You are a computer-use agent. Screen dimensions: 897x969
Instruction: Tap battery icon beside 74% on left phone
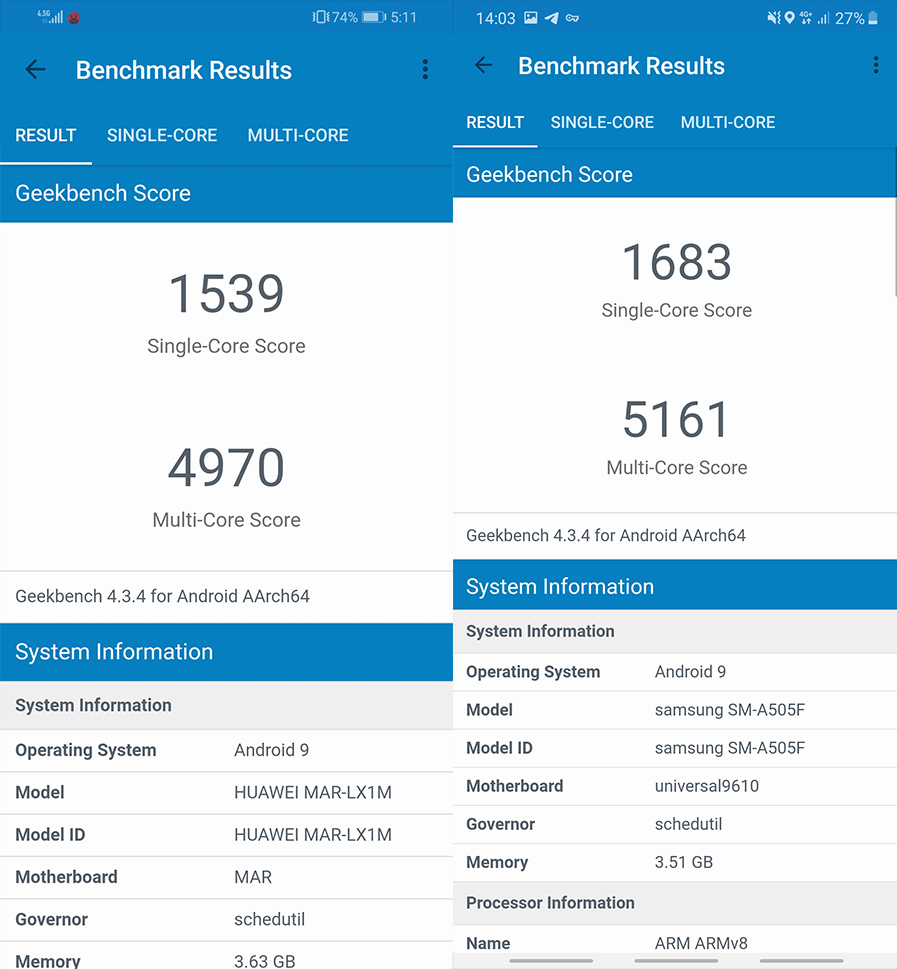(374, 17)
